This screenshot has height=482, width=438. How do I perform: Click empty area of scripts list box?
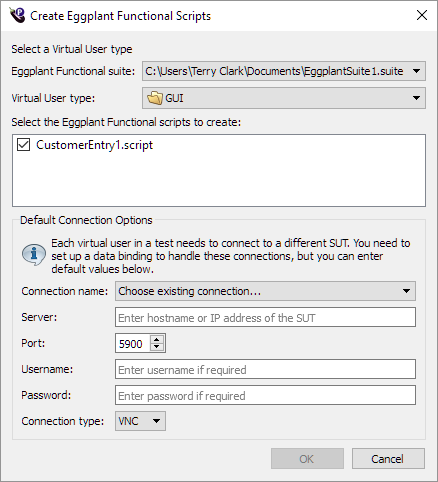point(219,180)
